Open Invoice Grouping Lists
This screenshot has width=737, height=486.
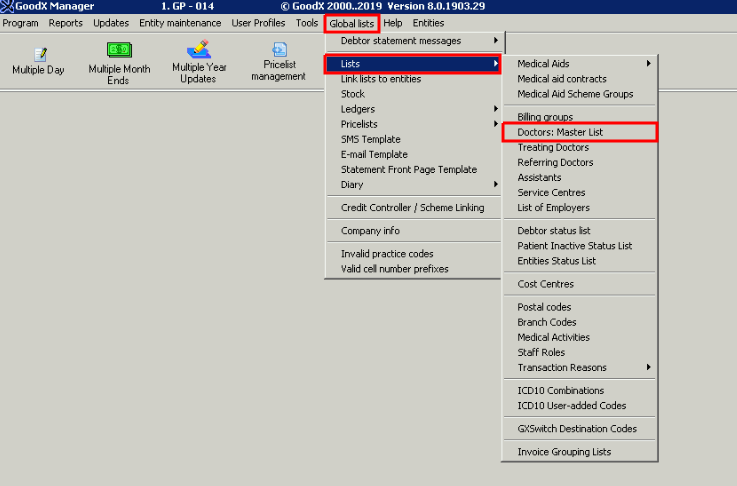point(580,452)
